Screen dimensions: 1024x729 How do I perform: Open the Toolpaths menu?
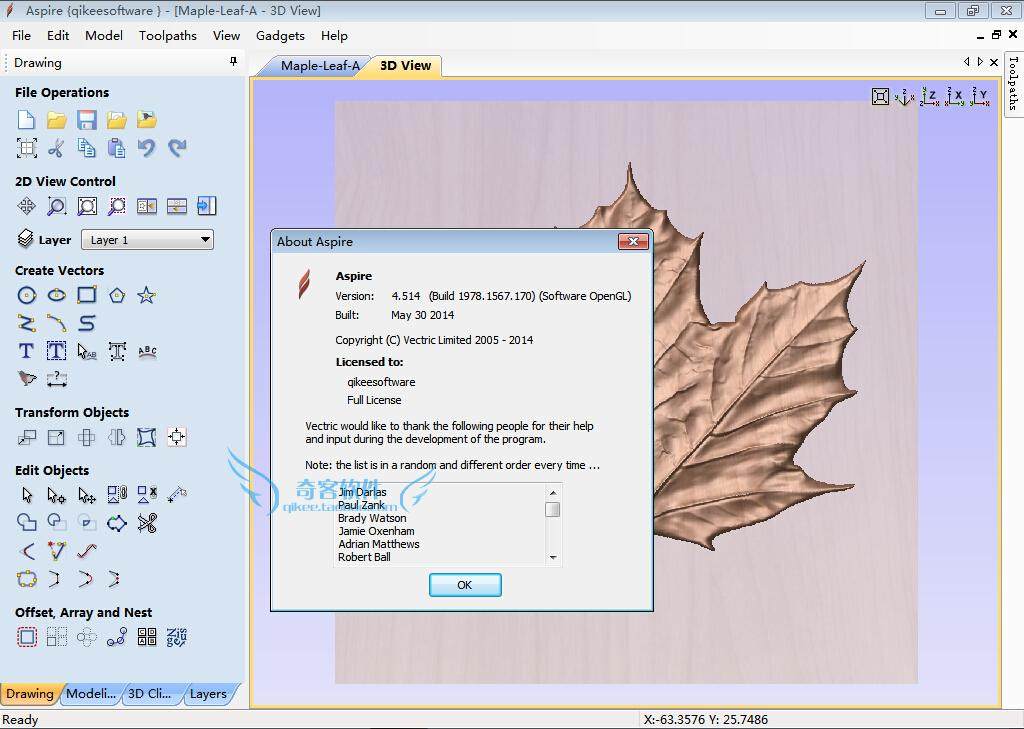[x=167, y=36]
